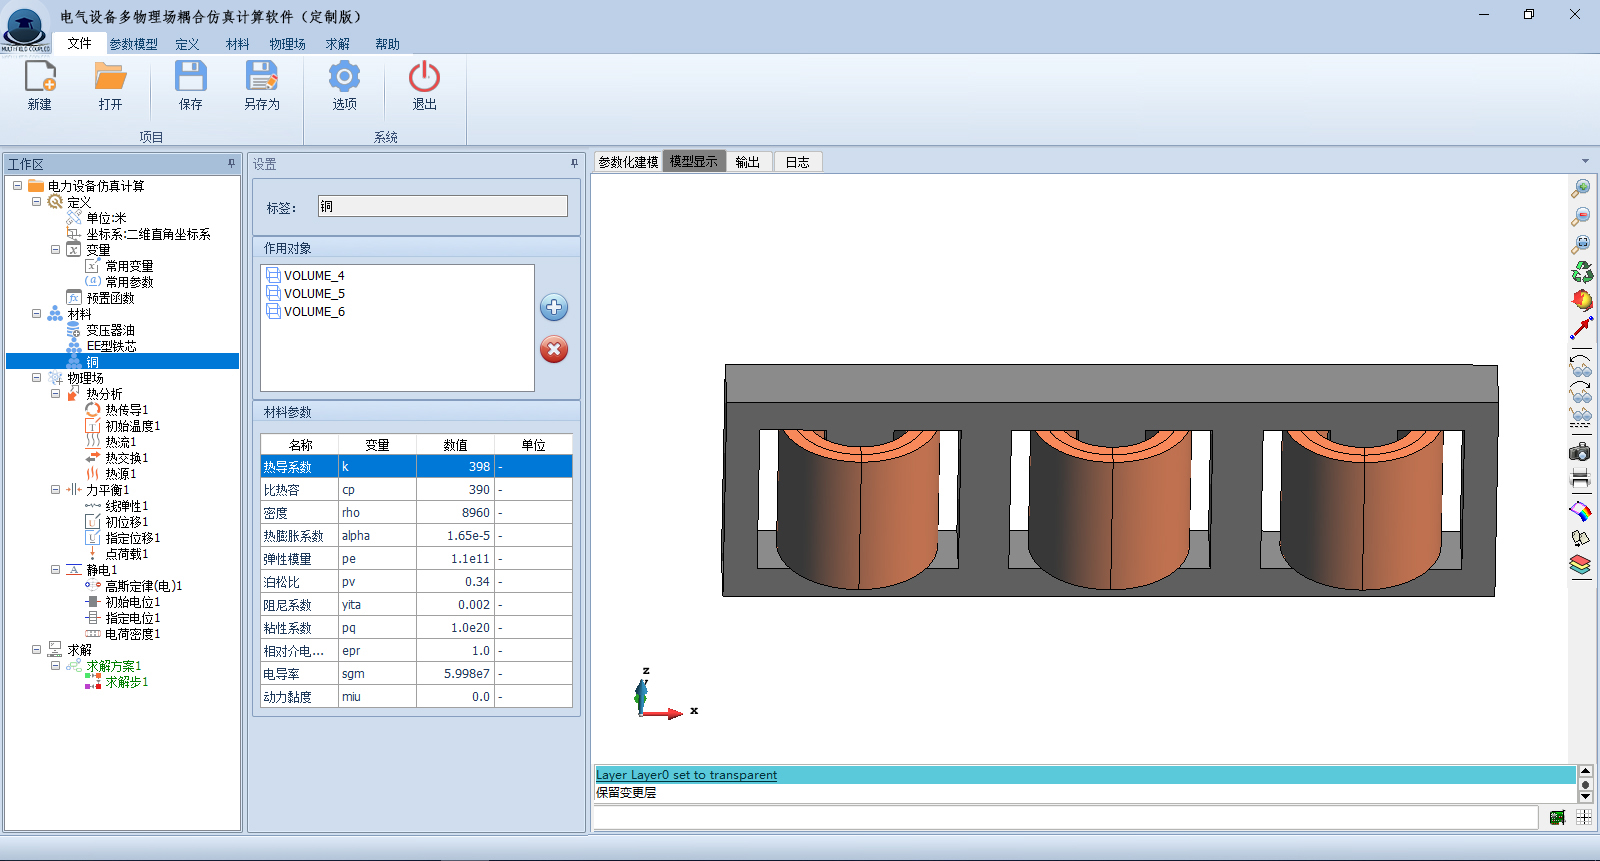Click the 退出 (Exit) power icon
This screenshot has width=1600, height=861.
424,77
